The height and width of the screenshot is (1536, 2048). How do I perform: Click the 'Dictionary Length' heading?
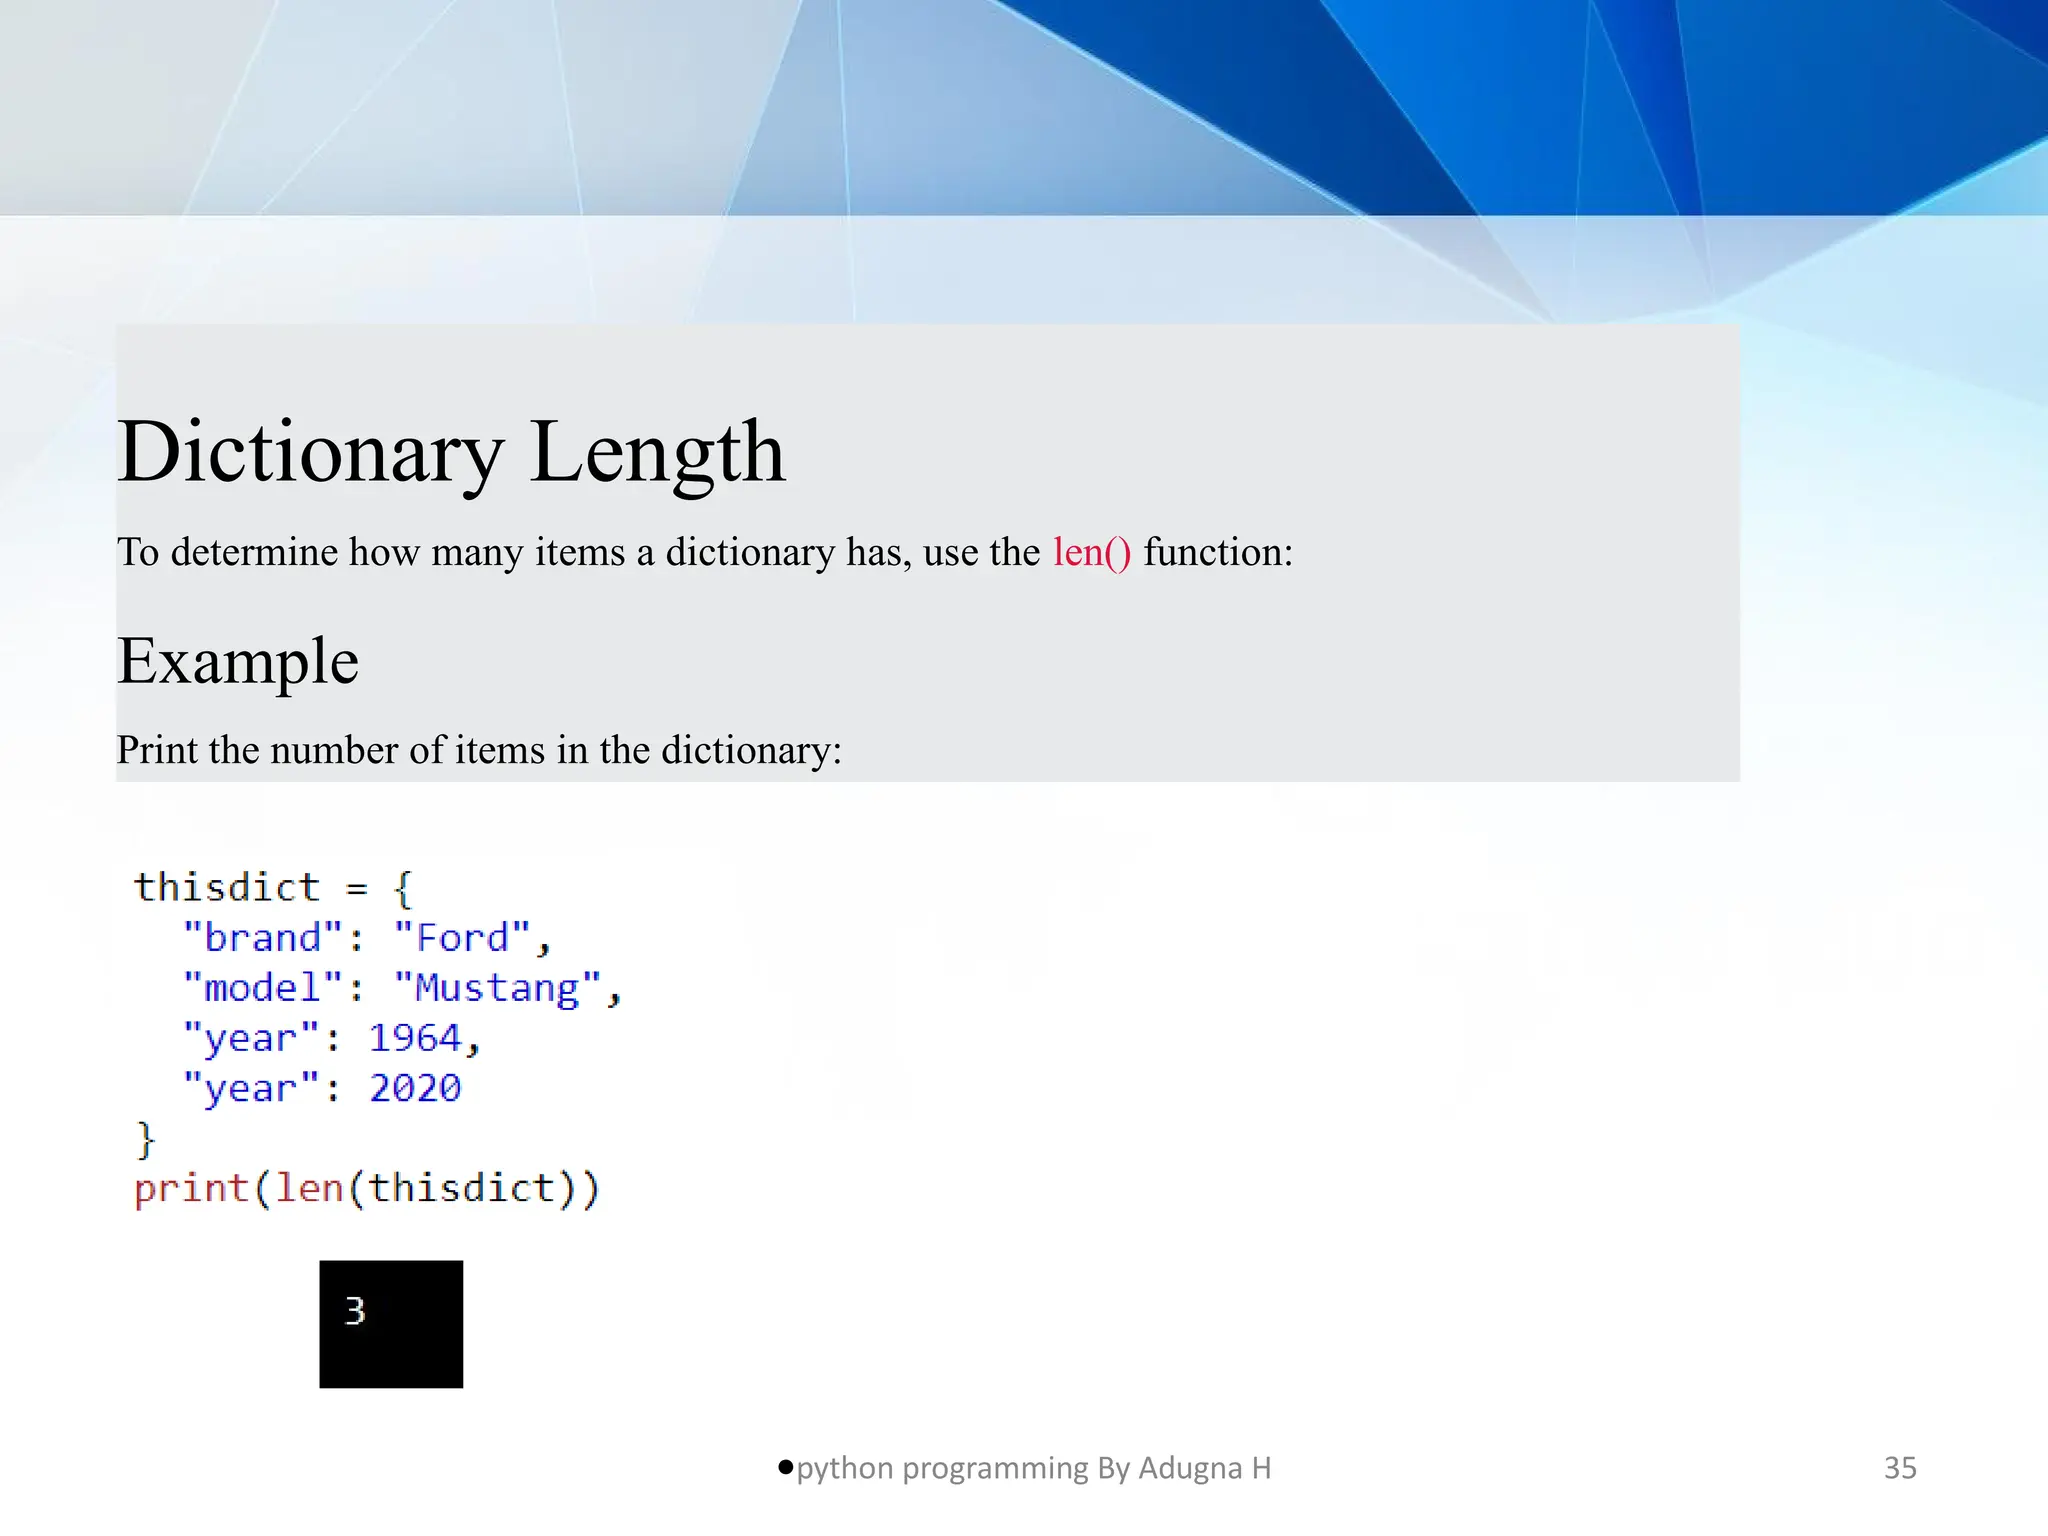[452, 453]
